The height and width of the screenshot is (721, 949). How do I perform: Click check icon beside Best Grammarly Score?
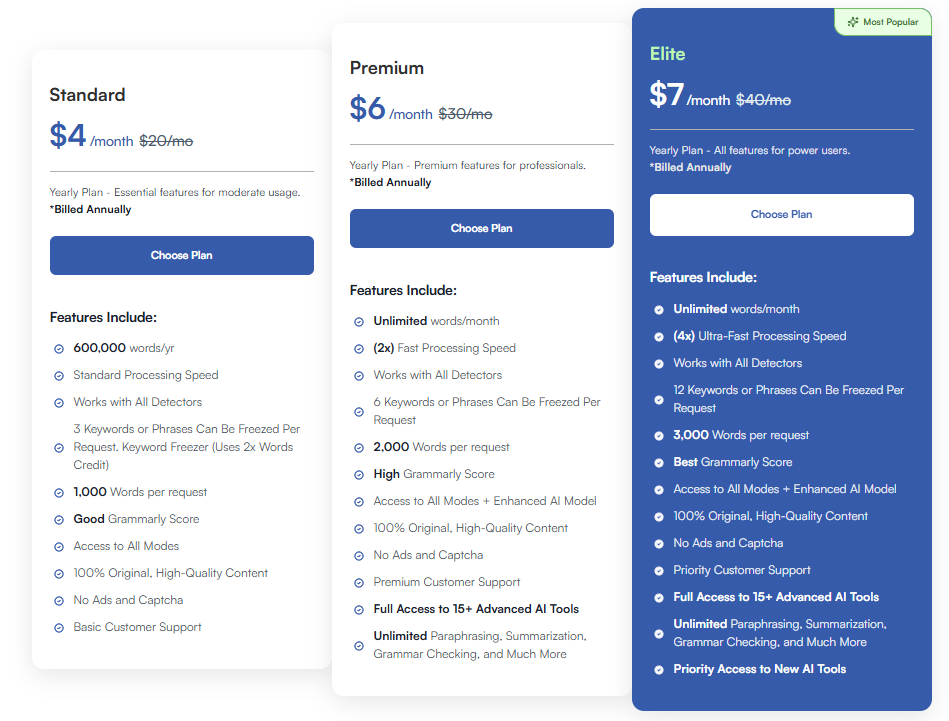(x=659, y=463)
